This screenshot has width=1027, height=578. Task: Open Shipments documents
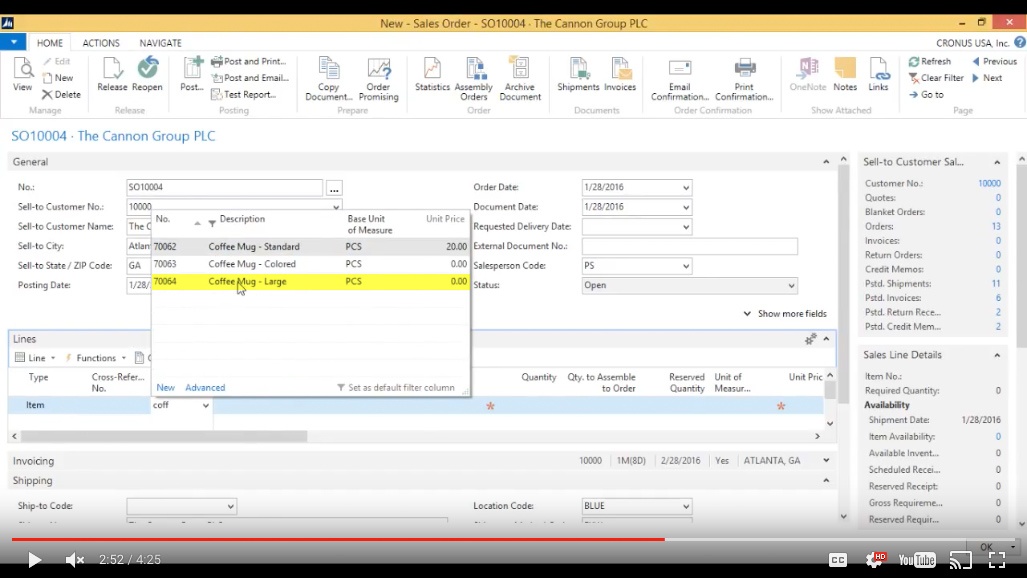pos(578,74)
